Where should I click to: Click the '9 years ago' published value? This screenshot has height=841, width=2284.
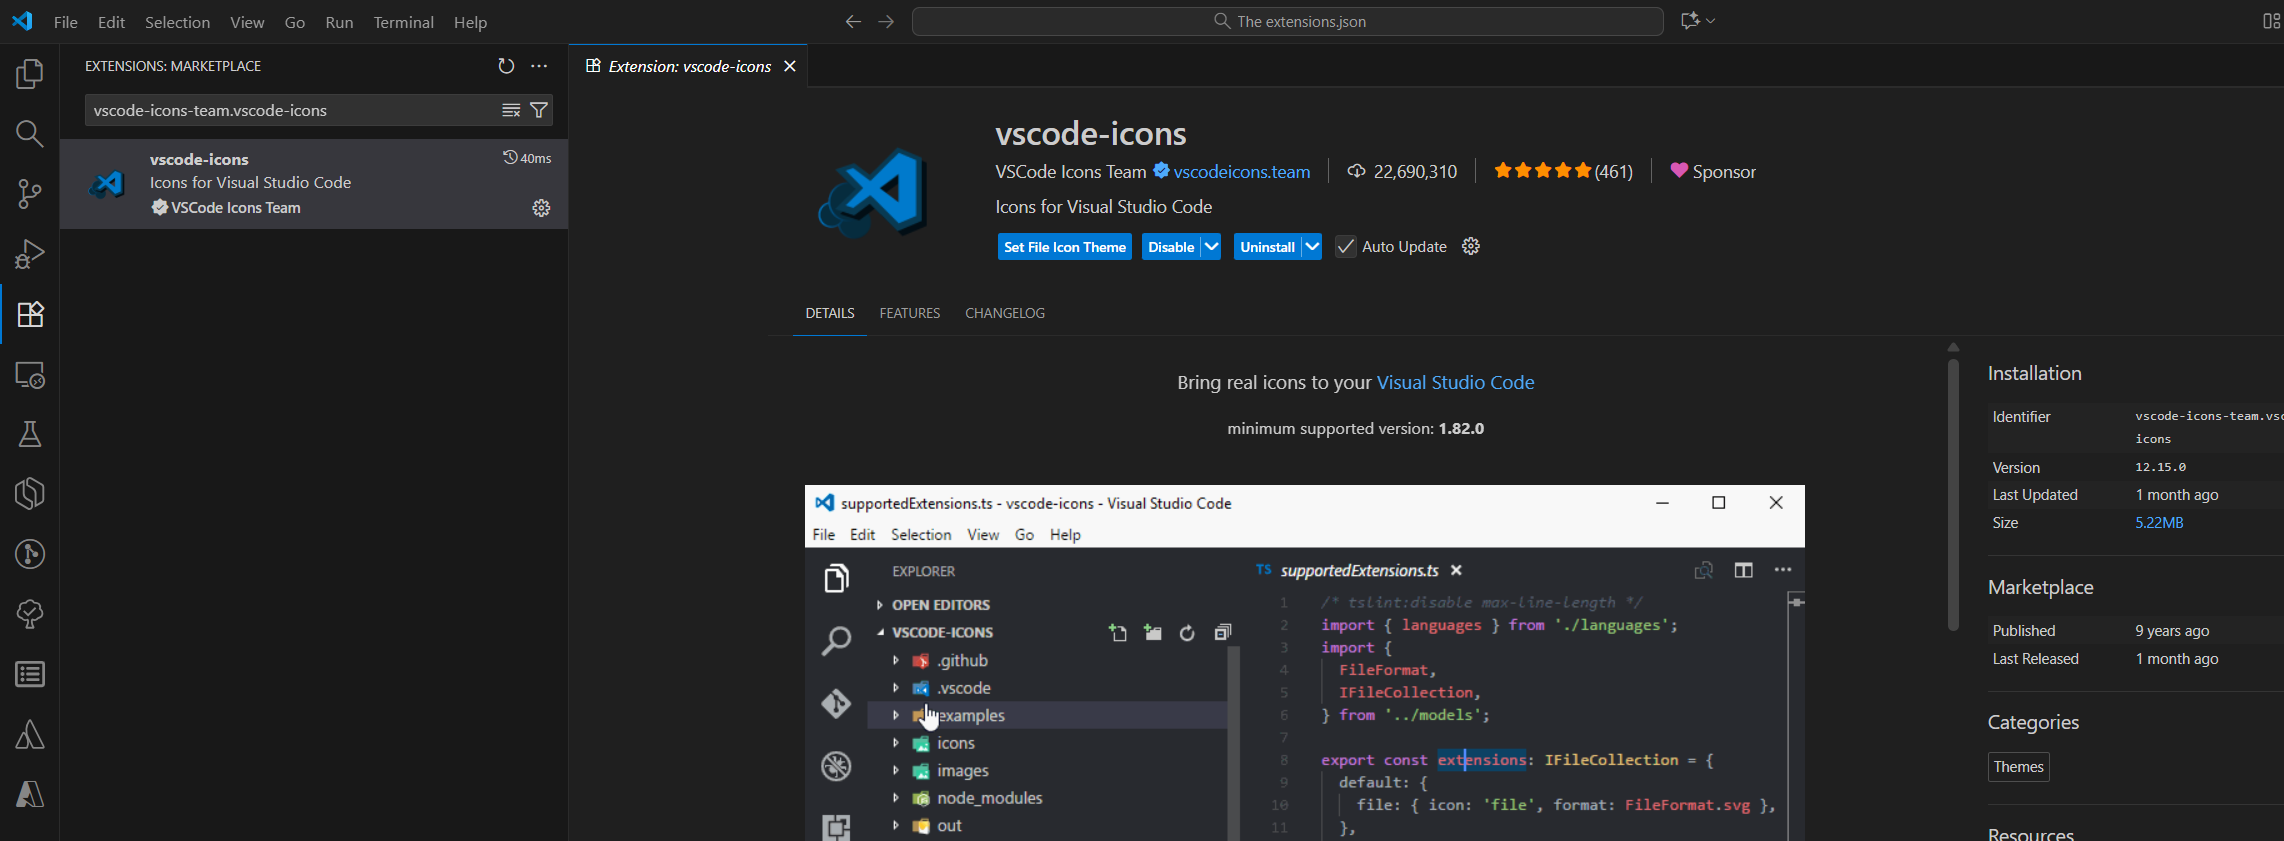pos(2172,631)
